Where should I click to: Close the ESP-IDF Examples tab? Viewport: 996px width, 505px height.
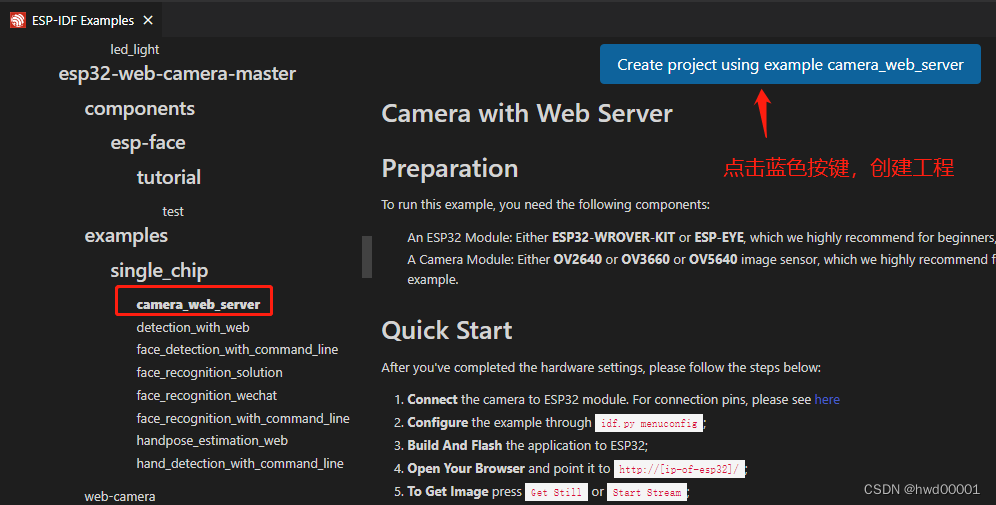(x=148, y=20)
